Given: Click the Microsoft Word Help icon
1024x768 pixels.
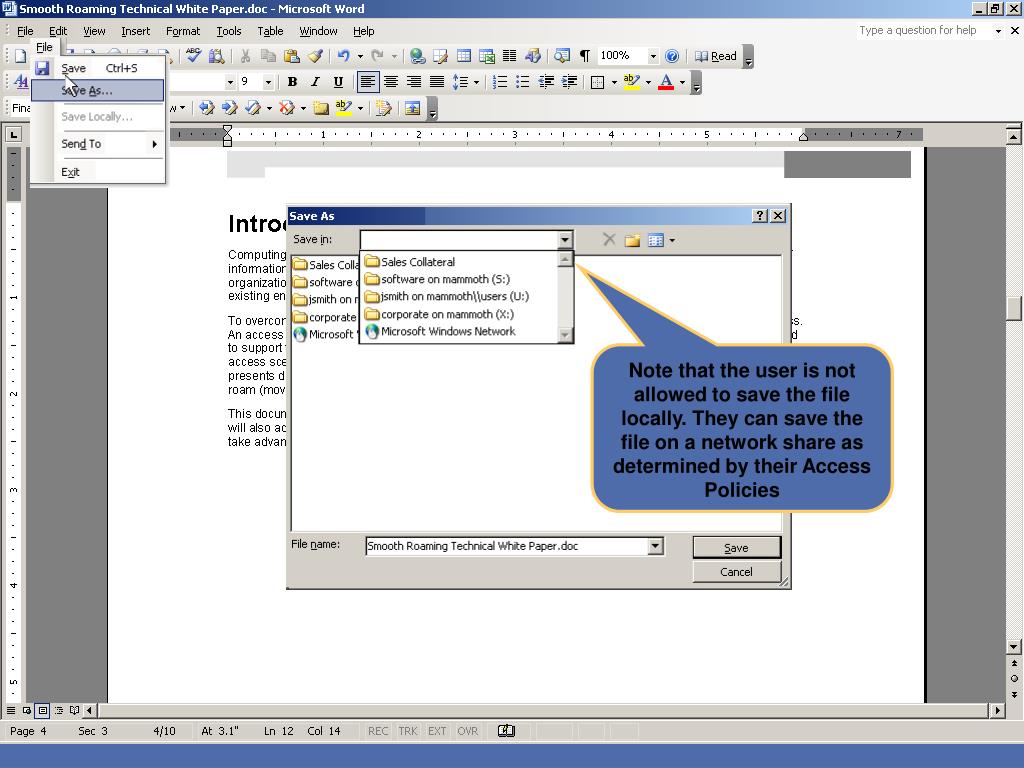Looking at the screenshot, I should click(671, 56).
